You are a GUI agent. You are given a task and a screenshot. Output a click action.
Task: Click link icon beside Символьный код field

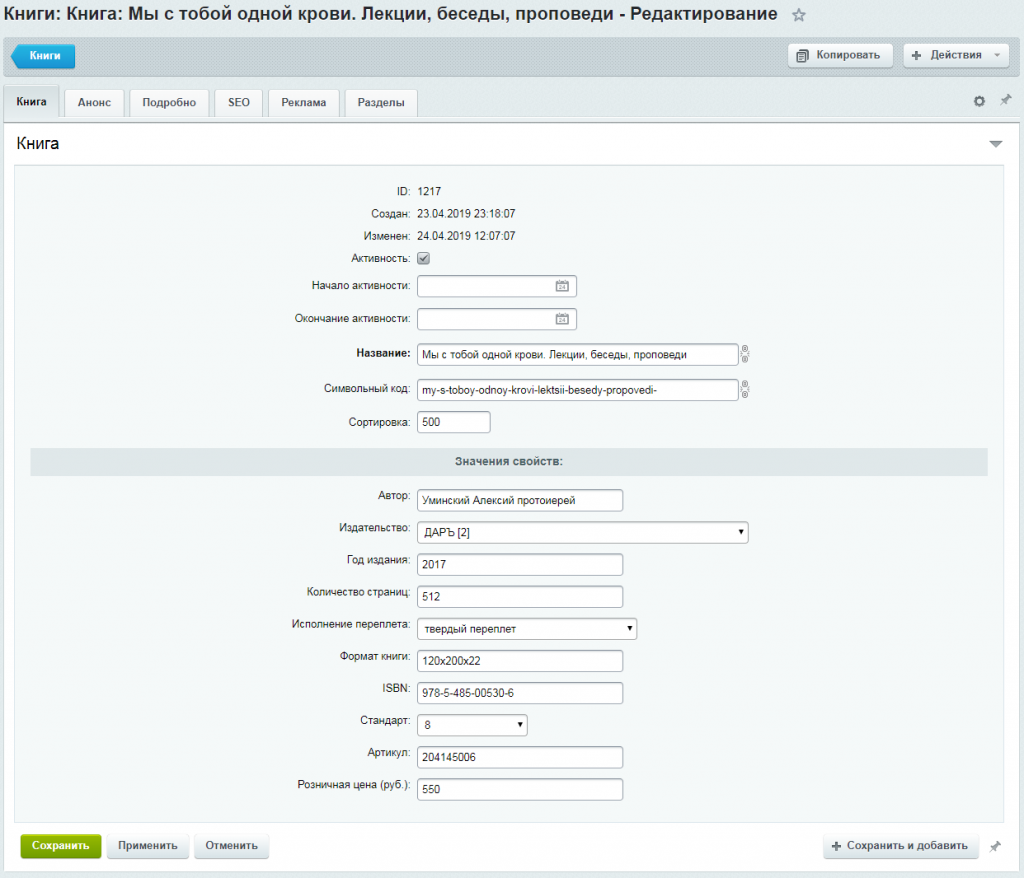click(744, 389)
